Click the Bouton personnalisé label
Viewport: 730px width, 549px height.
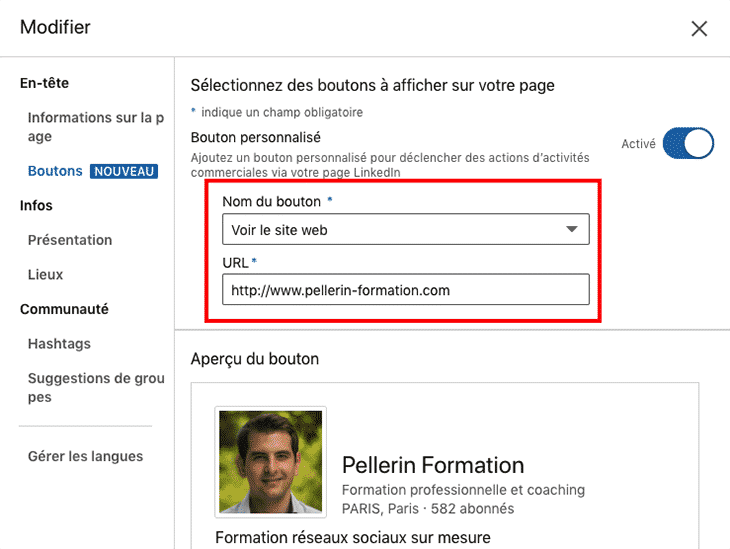pos(256,137)
